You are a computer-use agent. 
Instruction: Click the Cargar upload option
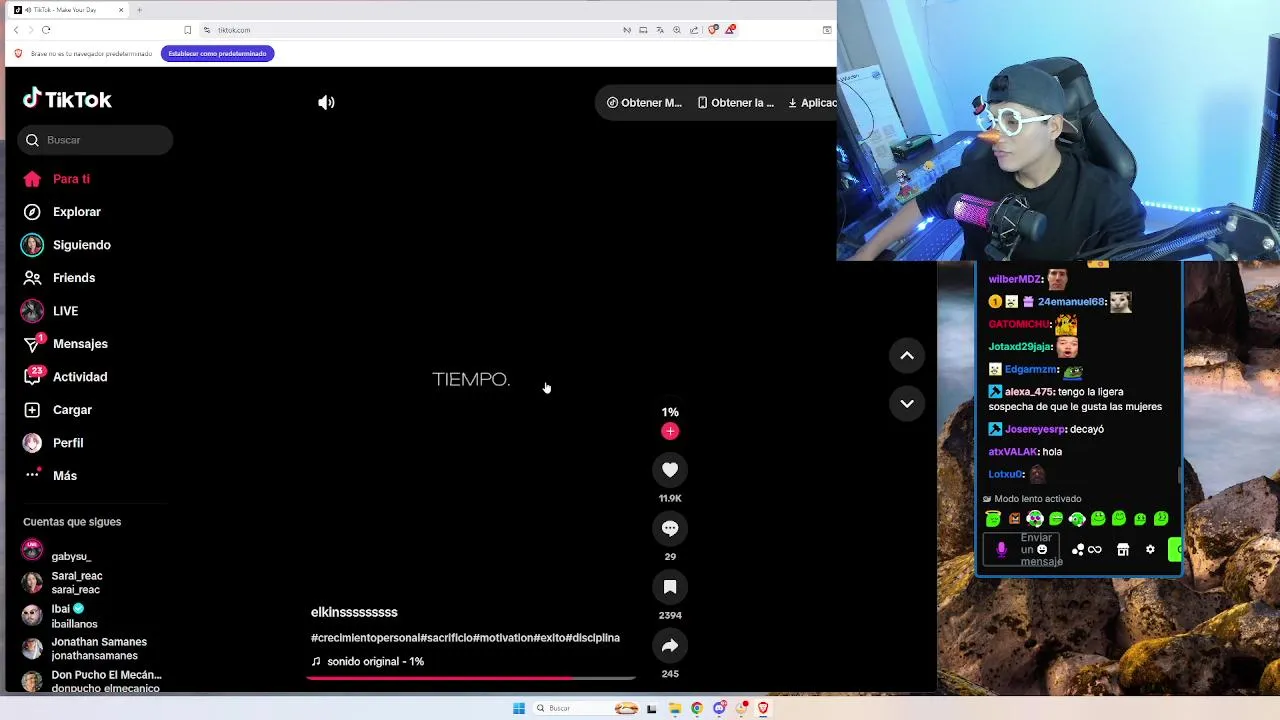57,410
